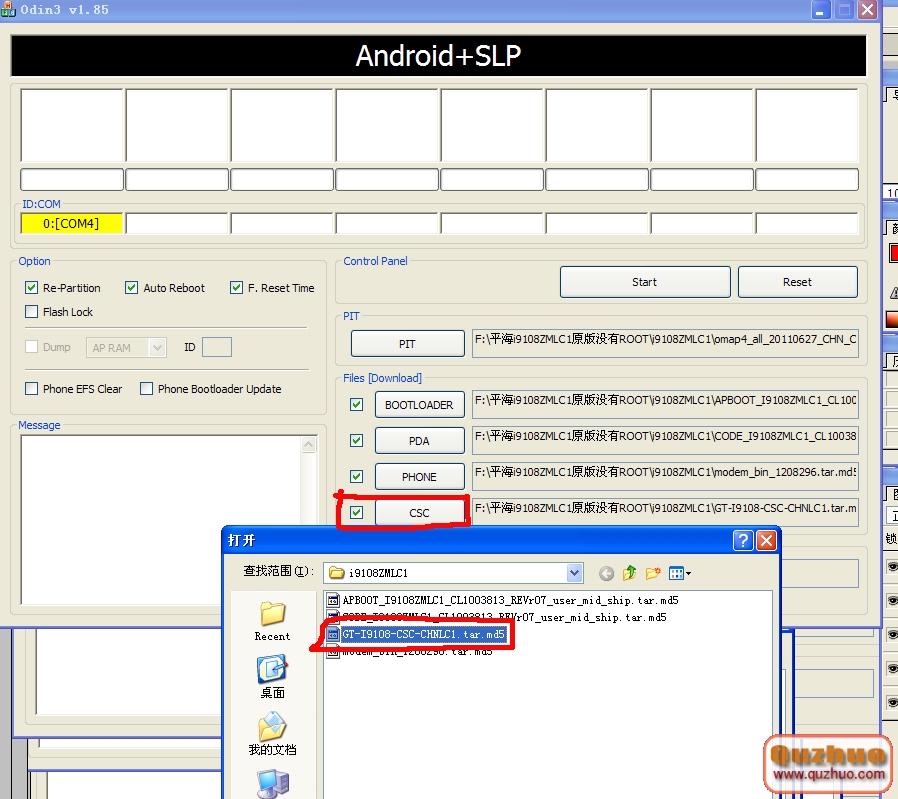Uncheck the CSC file checkbox
This screenshot has width=898, height=799.
(356, 513)
